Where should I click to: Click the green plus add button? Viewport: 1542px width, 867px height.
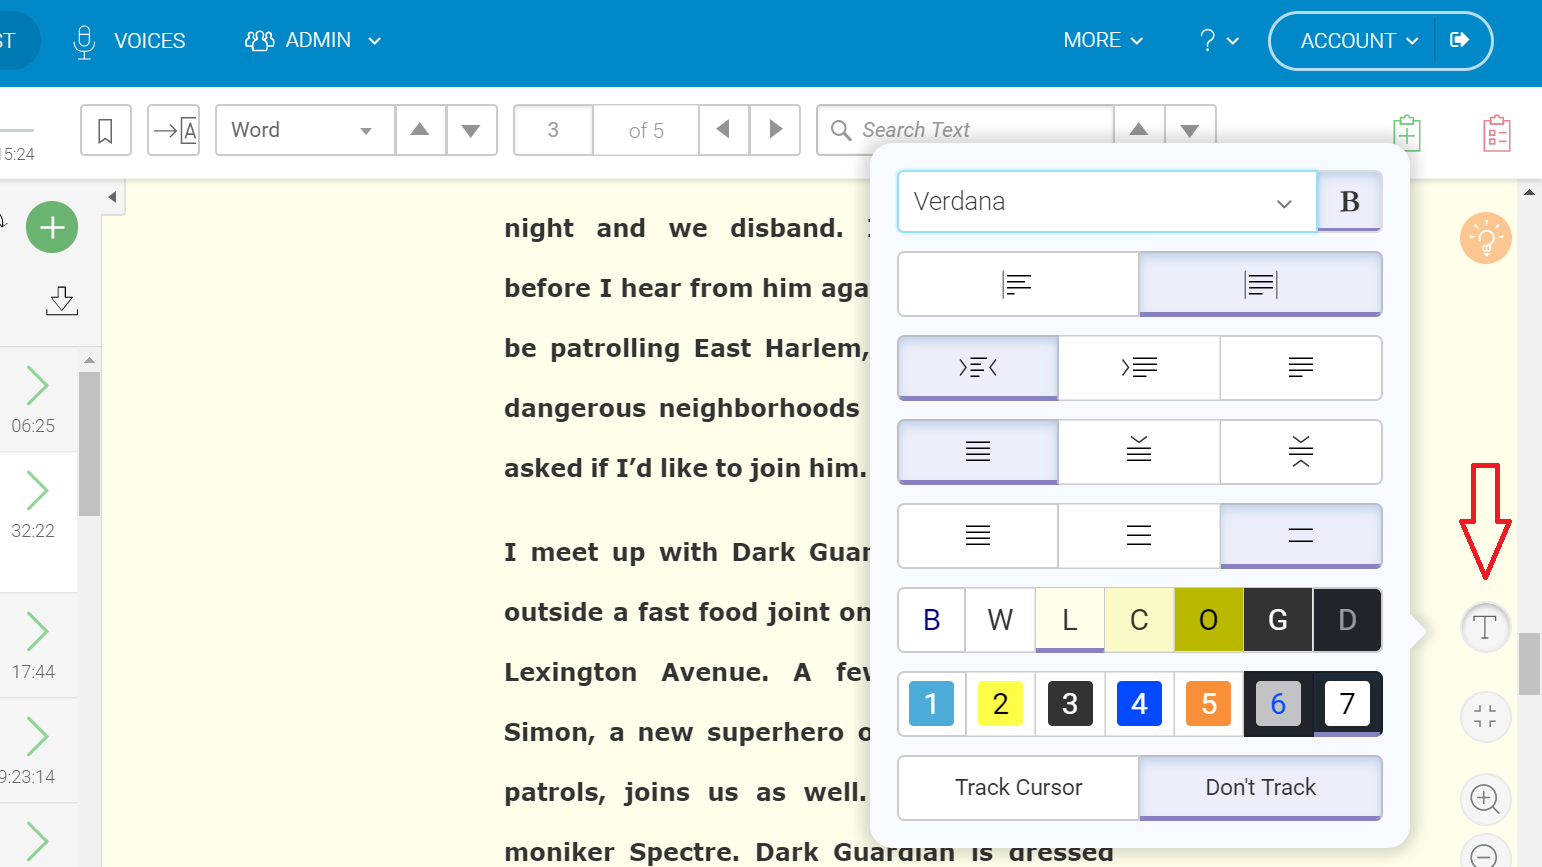tap(52, 227)
